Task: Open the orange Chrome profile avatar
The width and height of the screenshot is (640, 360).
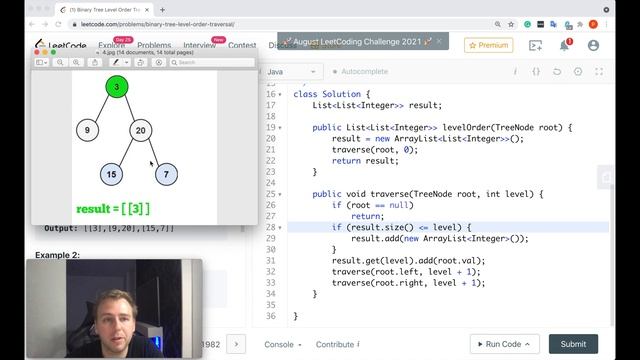Action: click(593, 24)
